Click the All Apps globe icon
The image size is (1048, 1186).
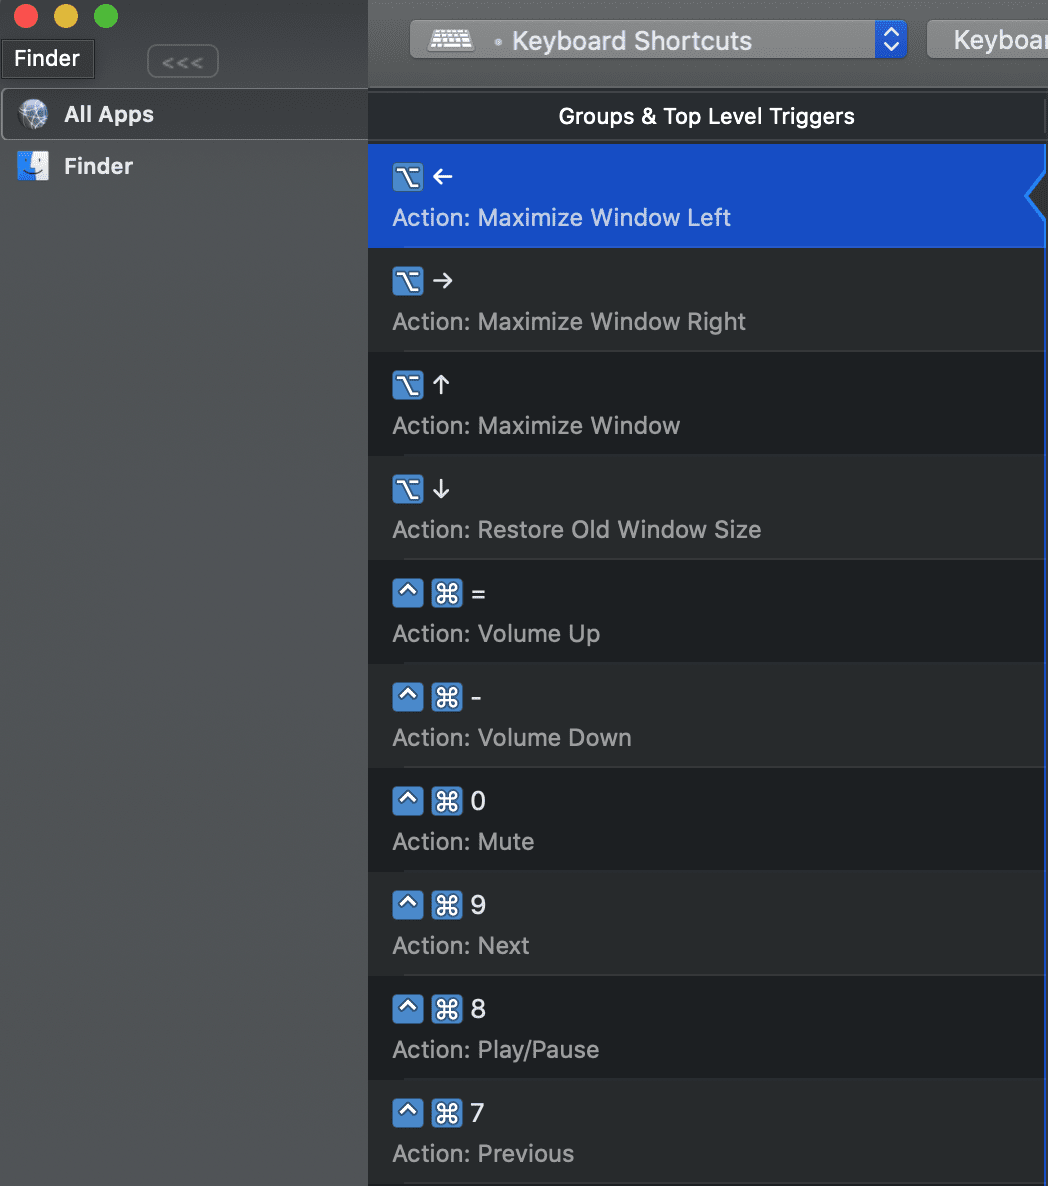(33, 114)
